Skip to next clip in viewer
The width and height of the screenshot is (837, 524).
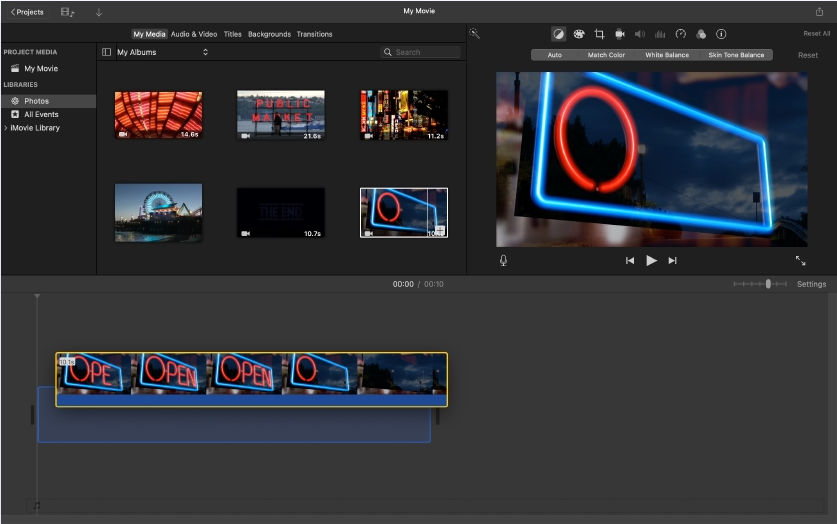673,260
